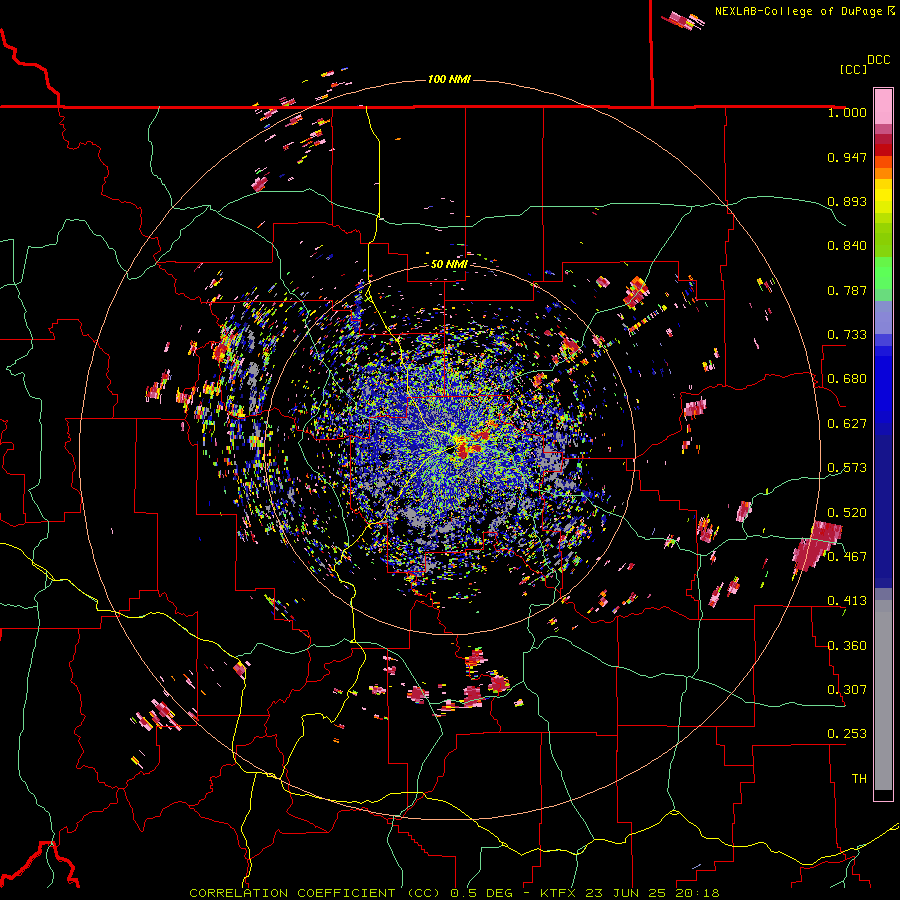Screen dimensions: 900x900
Task: Click the 0.680 color scale value
Action: point(847,379)
